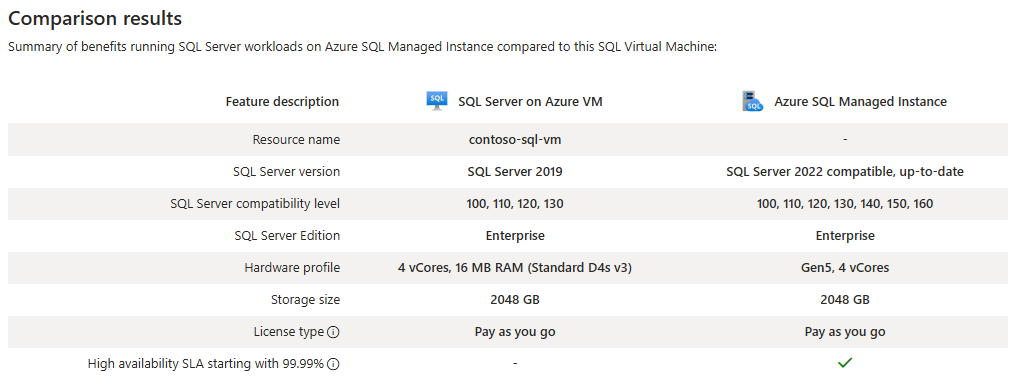Click the Standard D4s v3 hardware value
This screenshot has width=1019, height=377.
(515, 267)
